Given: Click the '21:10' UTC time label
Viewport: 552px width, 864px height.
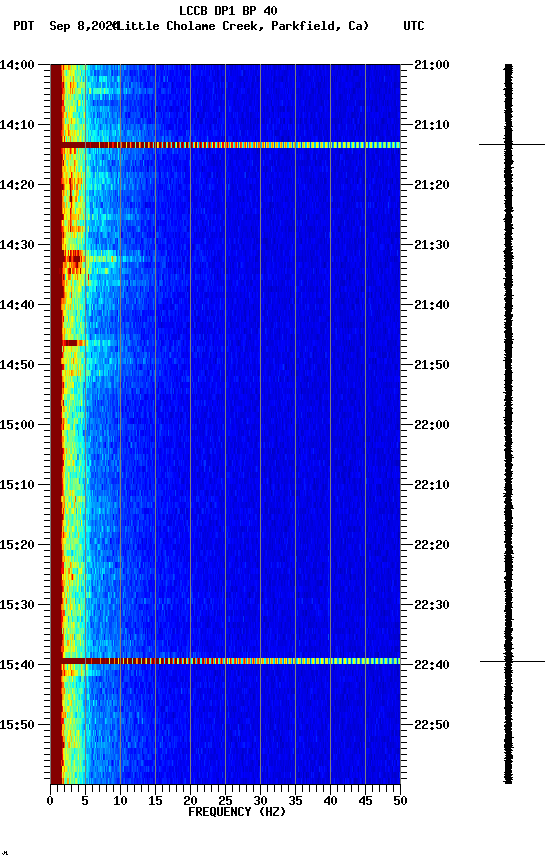Looking at the screenshot, I should pyautogui.click(x=432, y=125).
